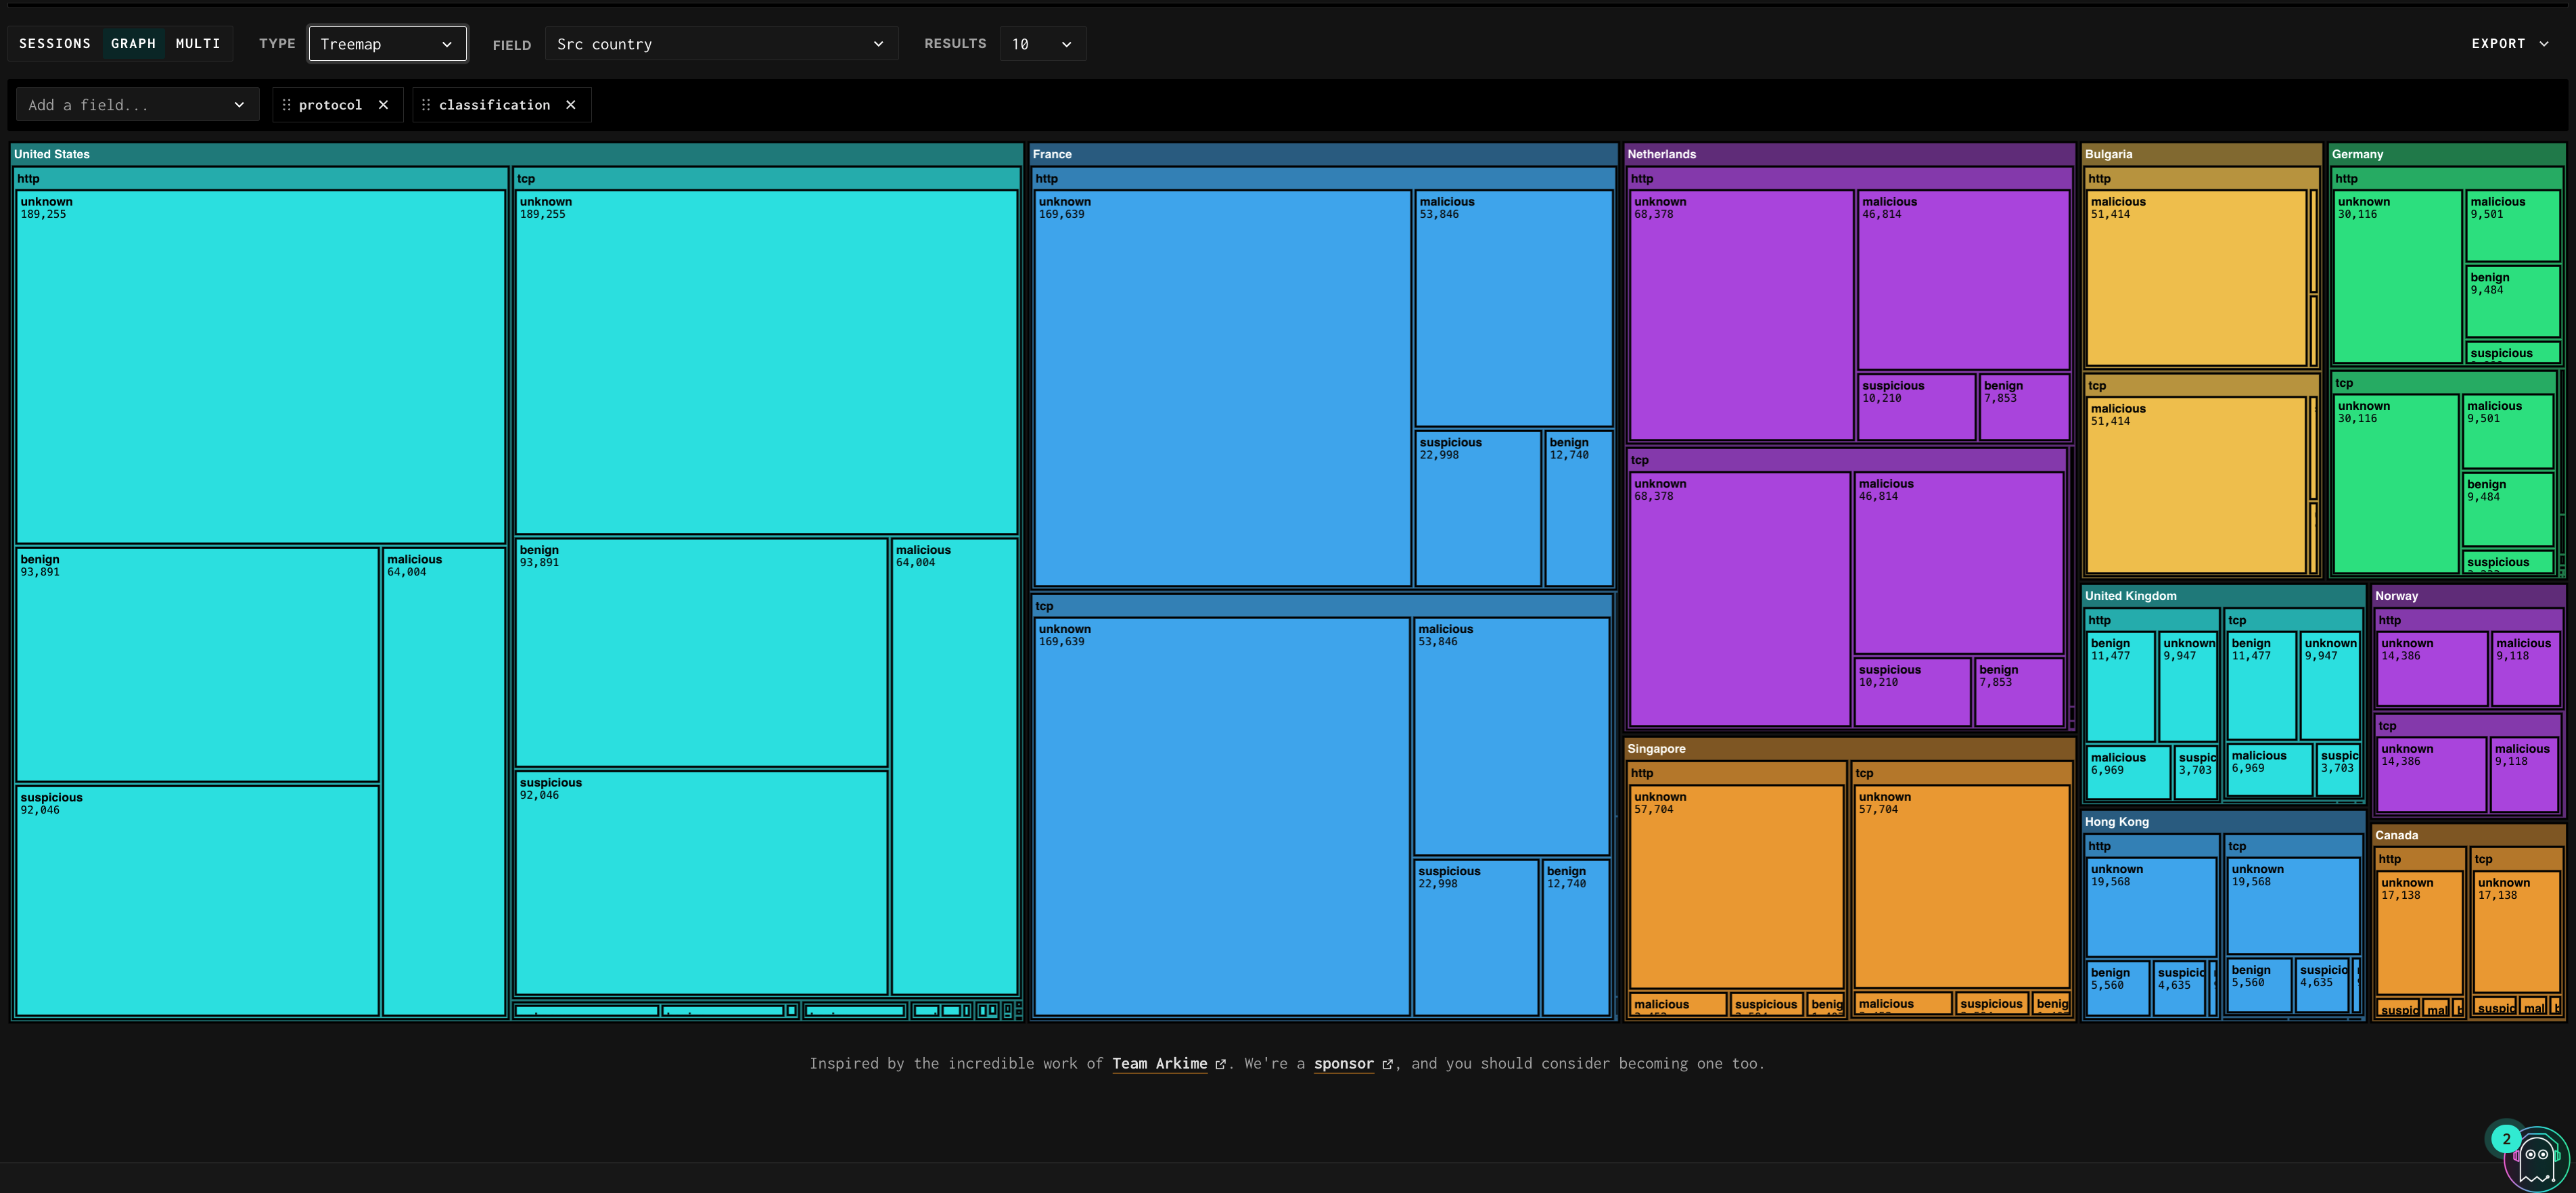The width and height of the screenshot is (2576, 1193).
Task: Click the external link icon after sponsor
Action: (1387, 1065)
